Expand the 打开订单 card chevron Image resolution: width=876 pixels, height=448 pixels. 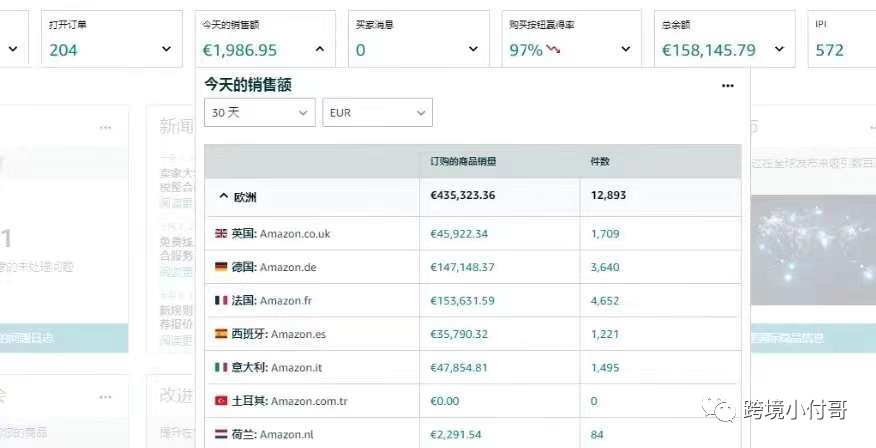[166, 49]
